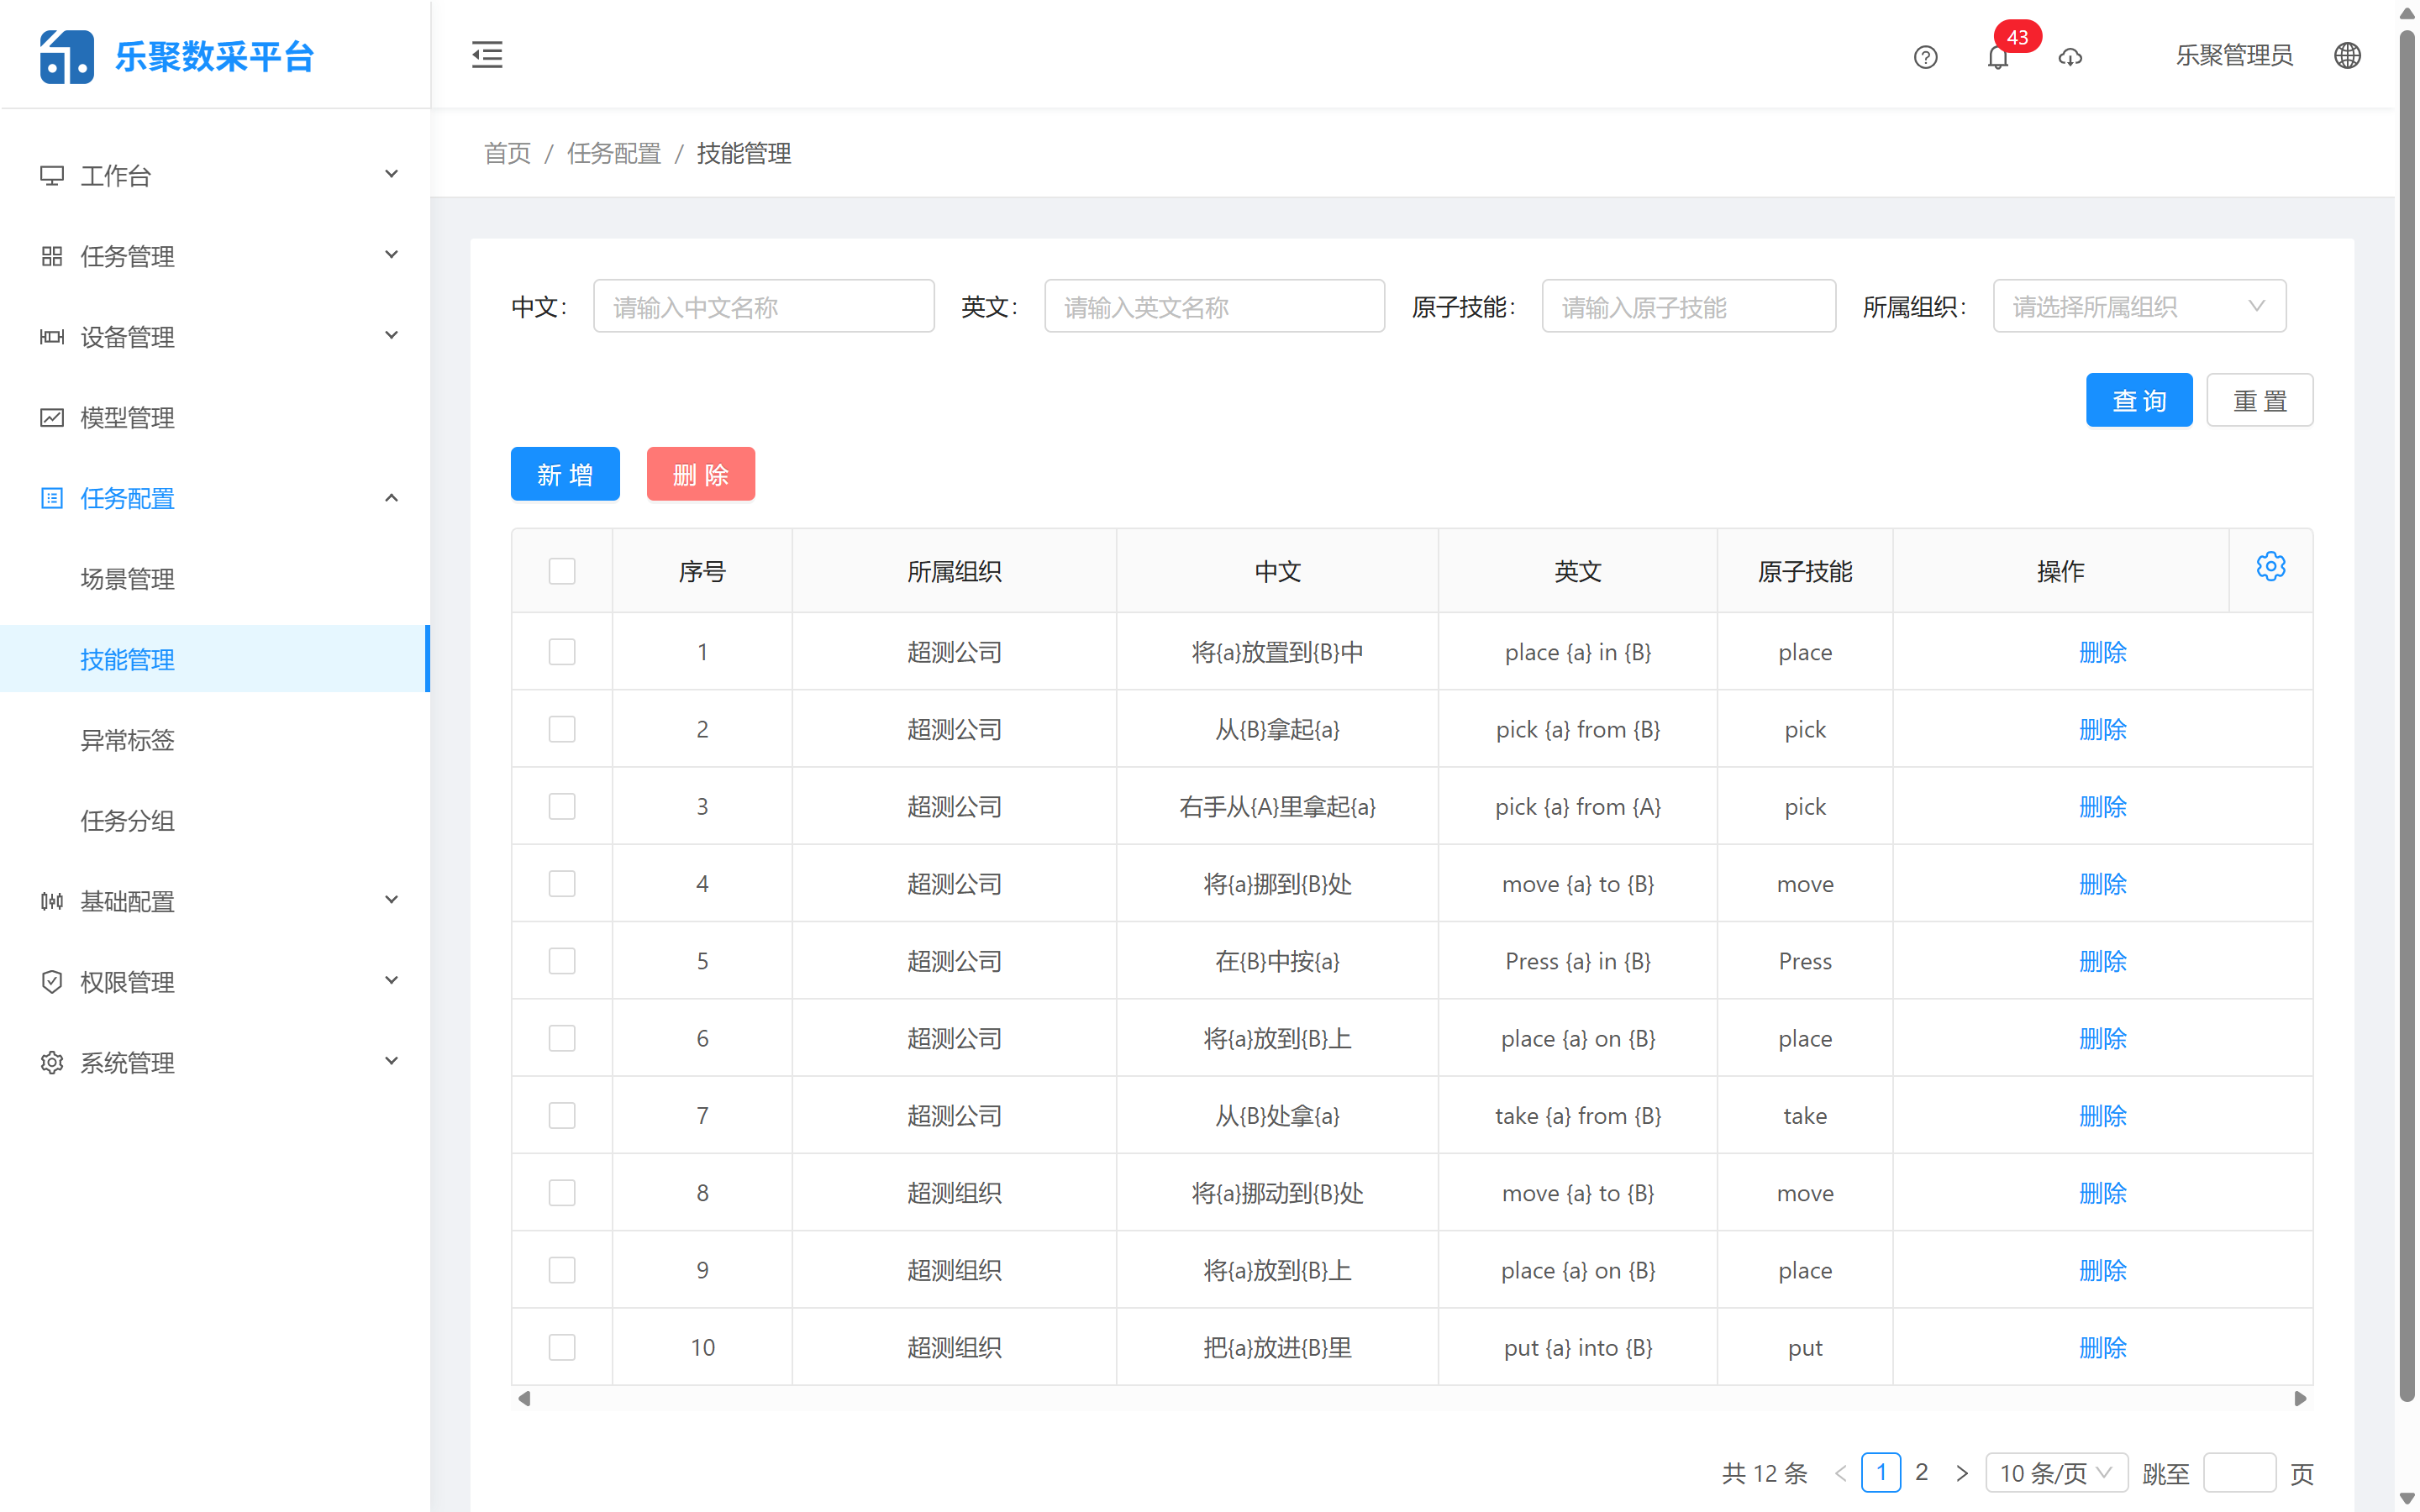Delete the Press skill in row 5
2420x1512 pixels.
2103,961
